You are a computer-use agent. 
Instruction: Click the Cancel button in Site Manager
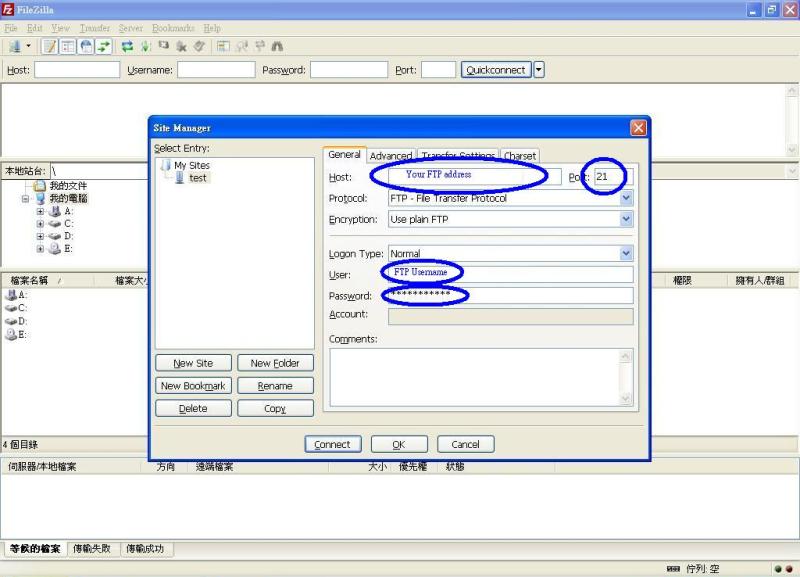pos(465,444)
